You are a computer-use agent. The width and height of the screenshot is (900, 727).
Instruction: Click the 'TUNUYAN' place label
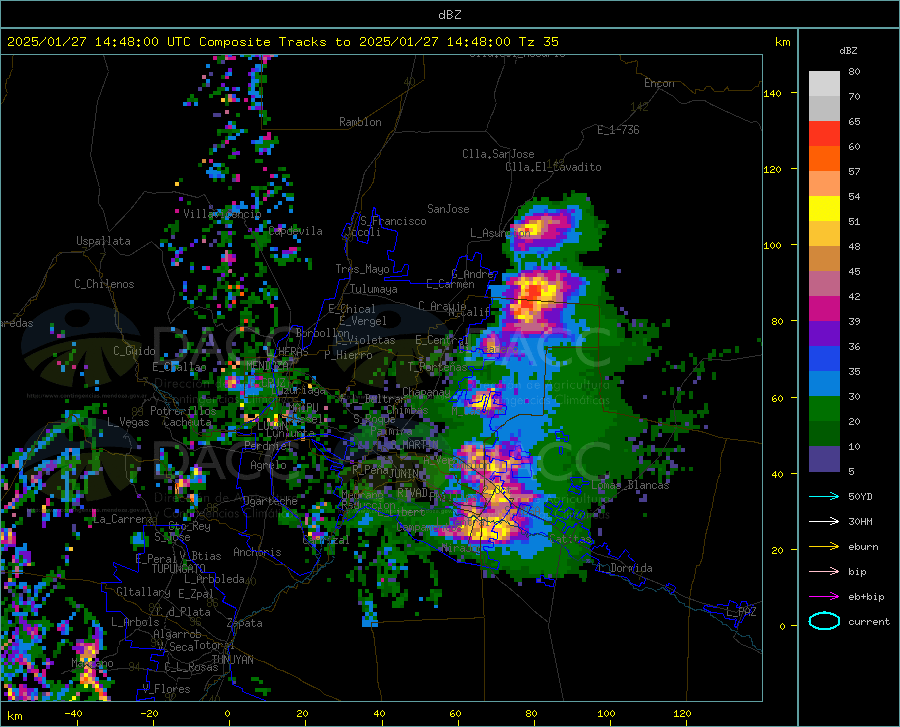point(232,660)
